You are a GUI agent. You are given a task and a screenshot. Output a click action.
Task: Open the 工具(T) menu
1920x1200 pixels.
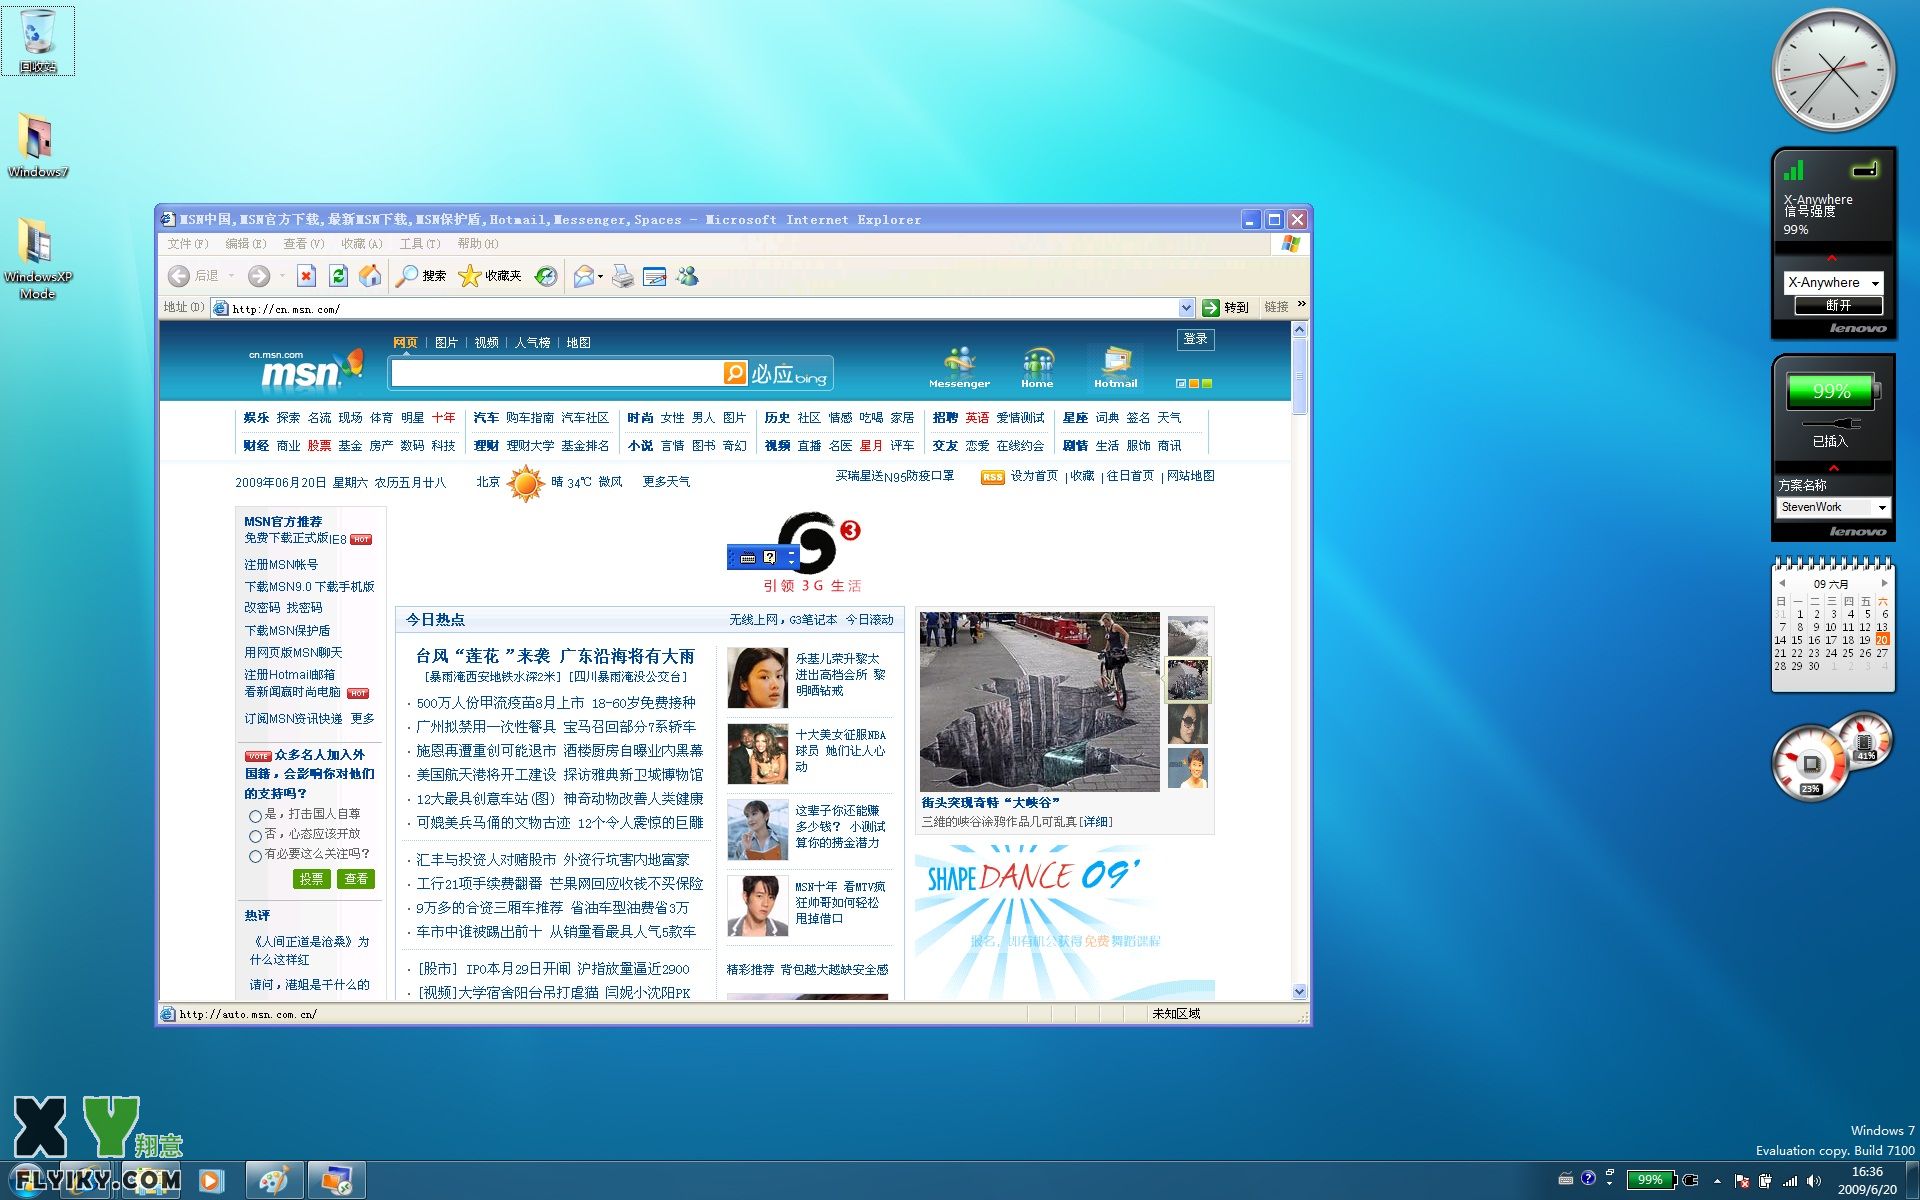pos(420,244)
